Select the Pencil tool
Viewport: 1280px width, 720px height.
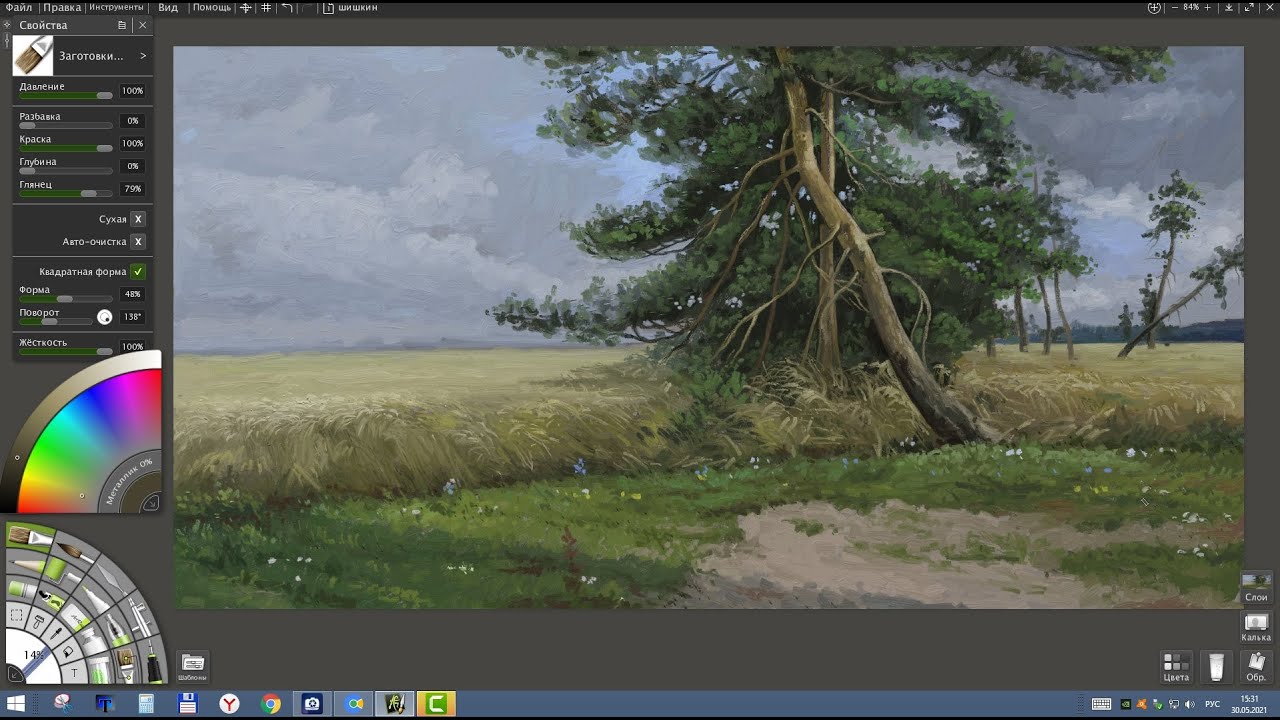coord(26,565)
